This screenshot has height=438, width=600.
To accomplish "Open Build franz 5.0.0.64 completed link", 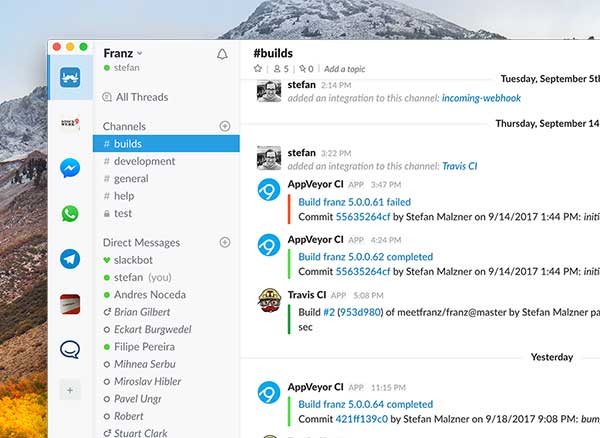I will (365, 404).
